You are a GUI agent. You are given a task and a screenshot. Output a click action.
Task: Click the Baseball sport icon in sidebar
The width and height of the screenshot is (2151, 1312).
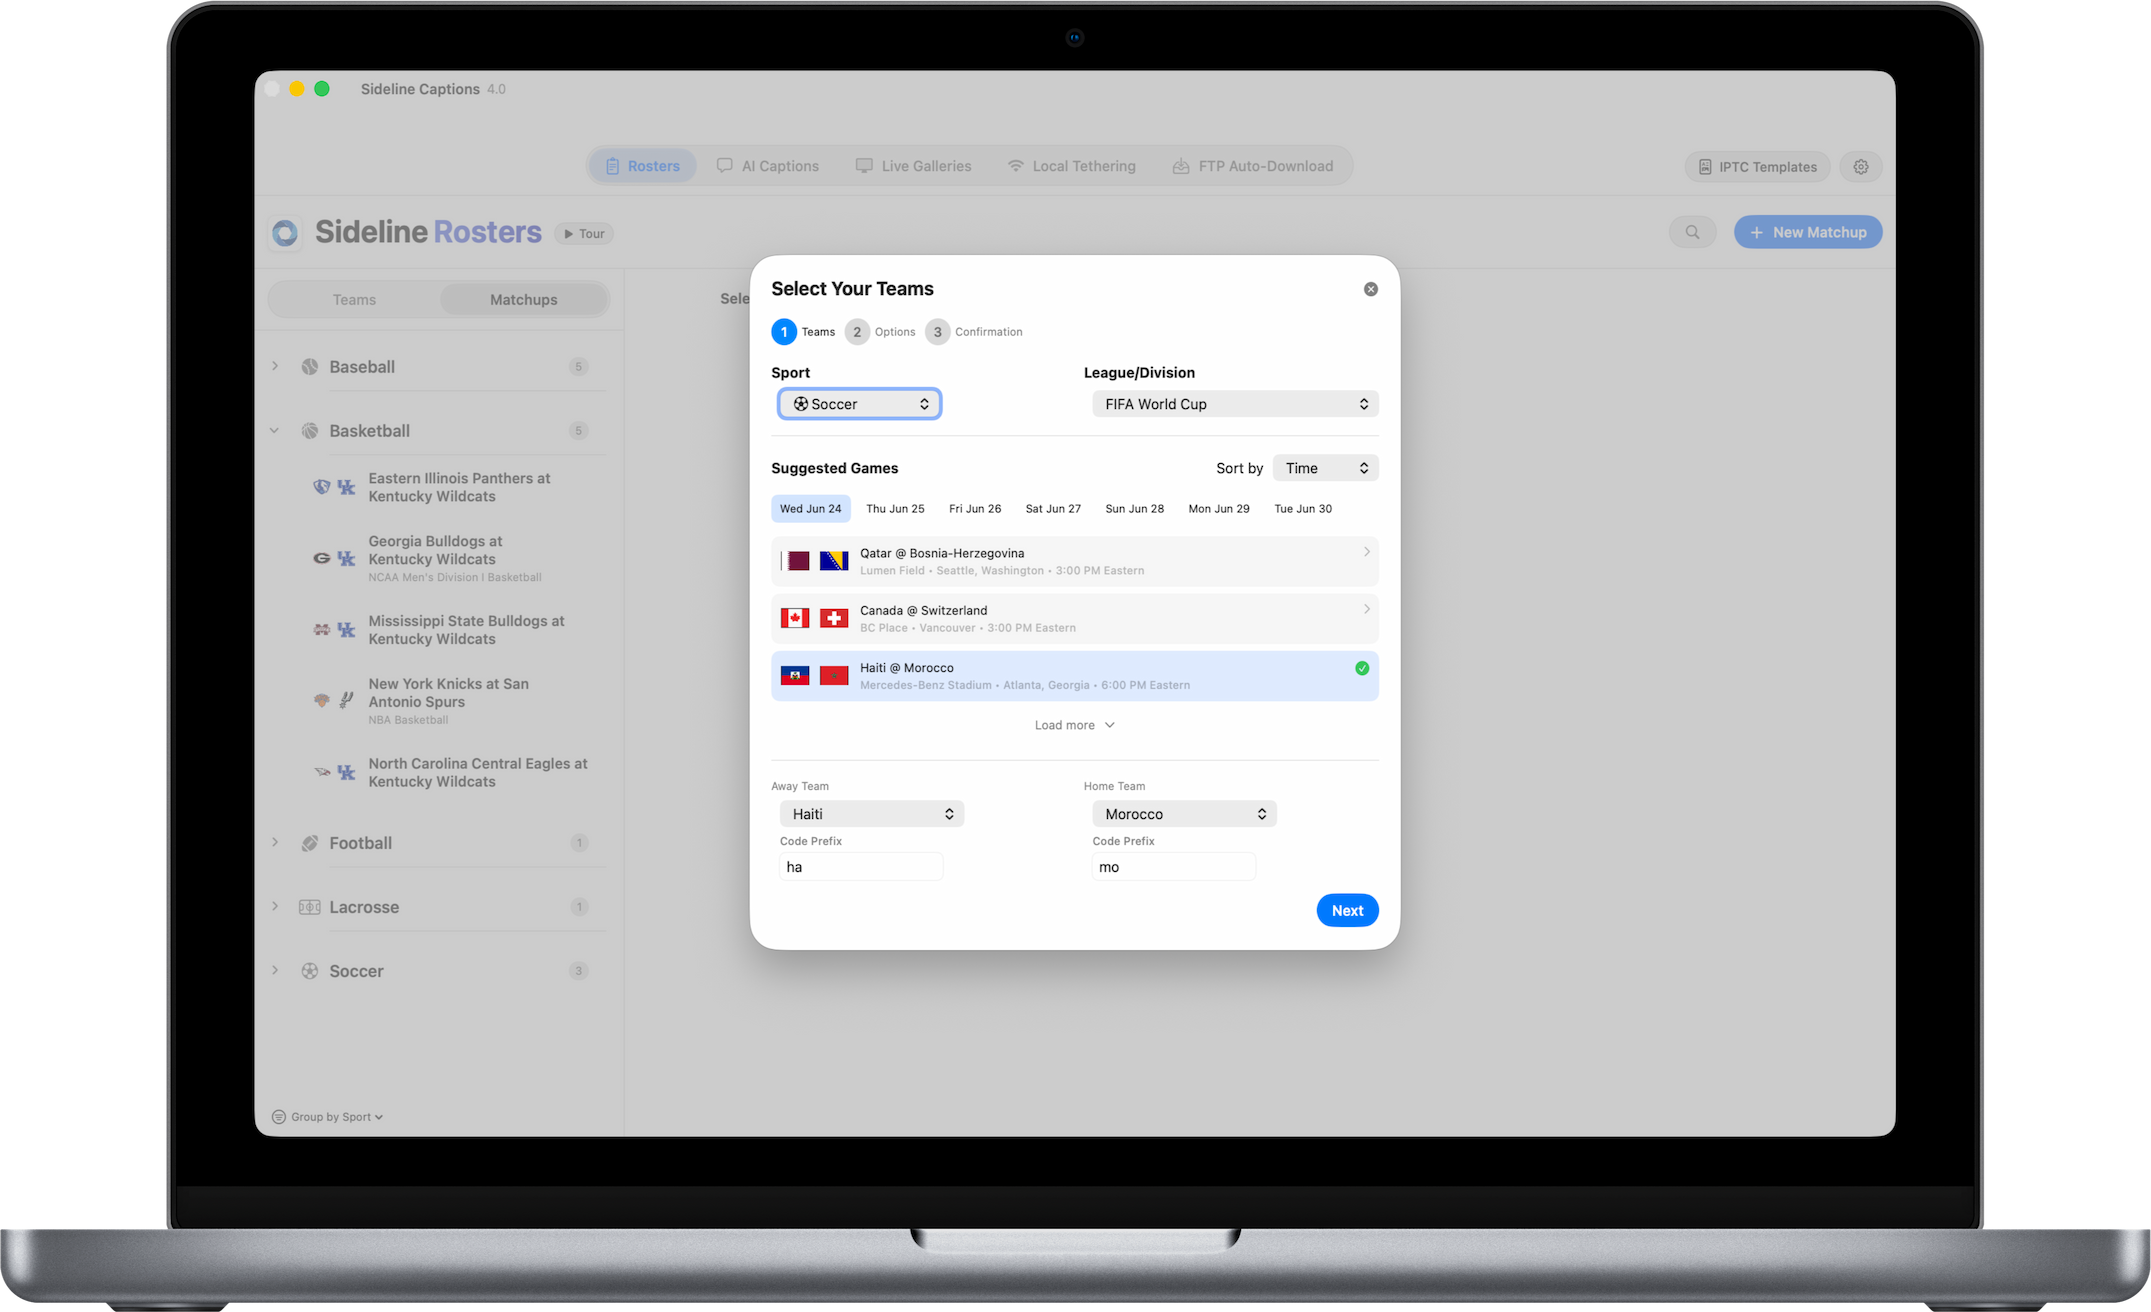pos(310,367)
